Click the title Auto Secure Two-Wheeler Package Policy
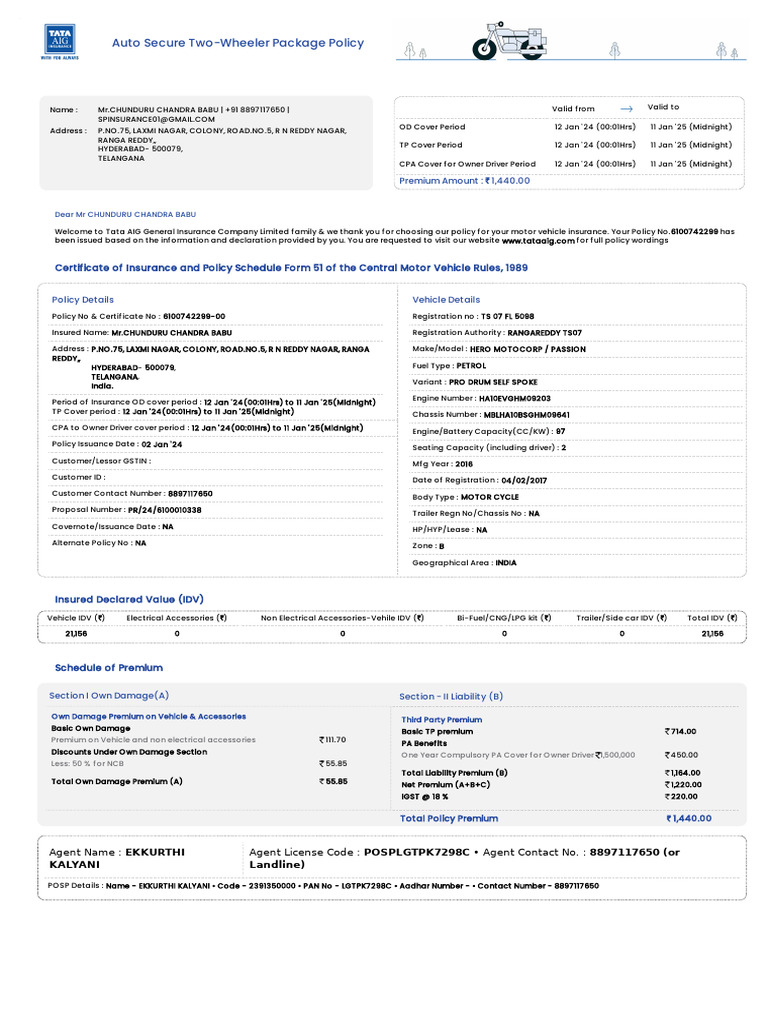 point(238,43)
